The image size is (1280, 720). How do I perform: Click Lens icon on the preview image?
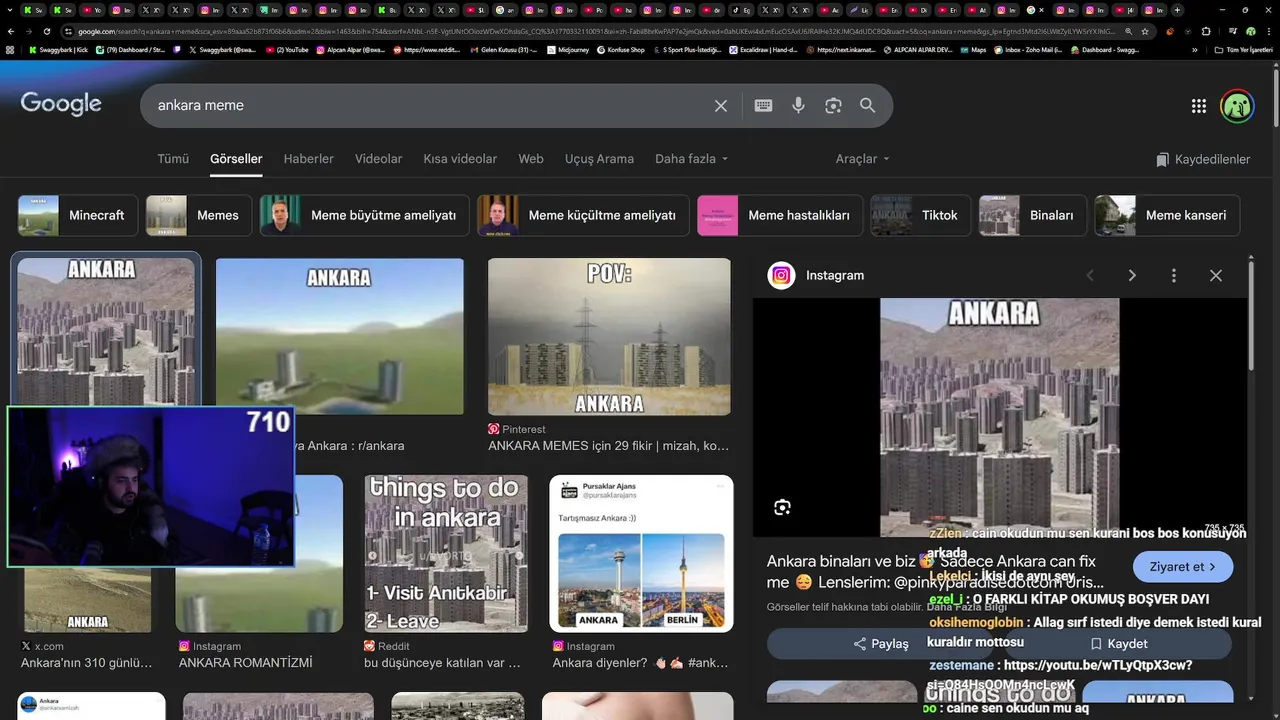tap(782, 507)
